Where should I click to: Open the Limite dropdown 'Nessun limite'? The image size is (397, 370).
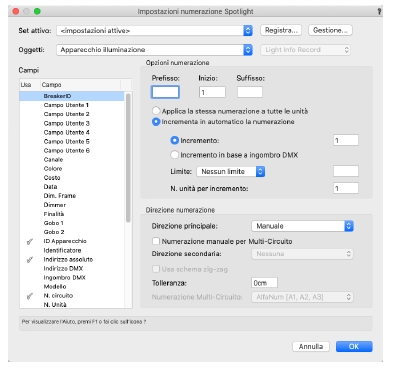pos(231,172)
